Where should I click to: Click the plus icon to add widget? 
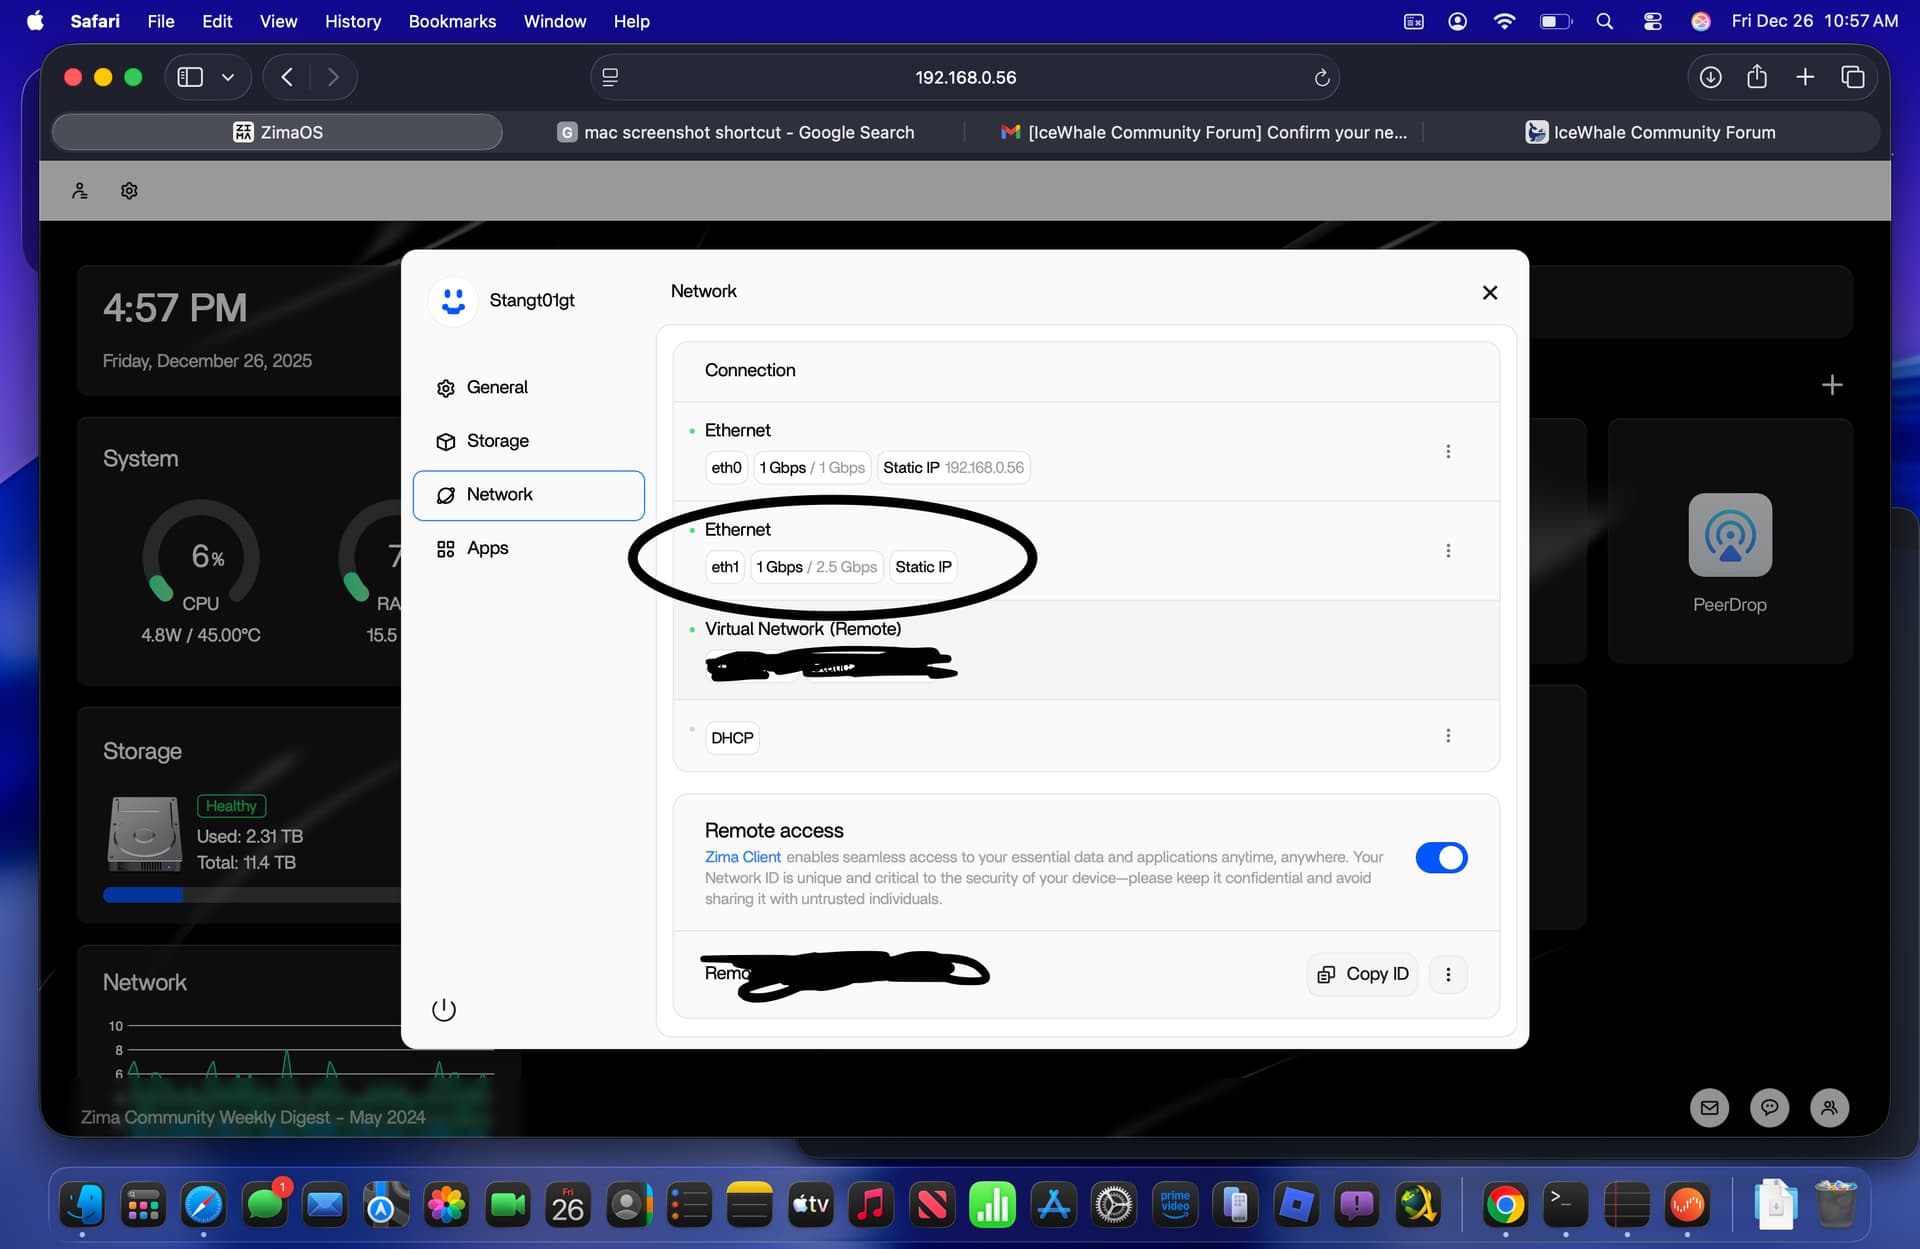click(1831, 385)
